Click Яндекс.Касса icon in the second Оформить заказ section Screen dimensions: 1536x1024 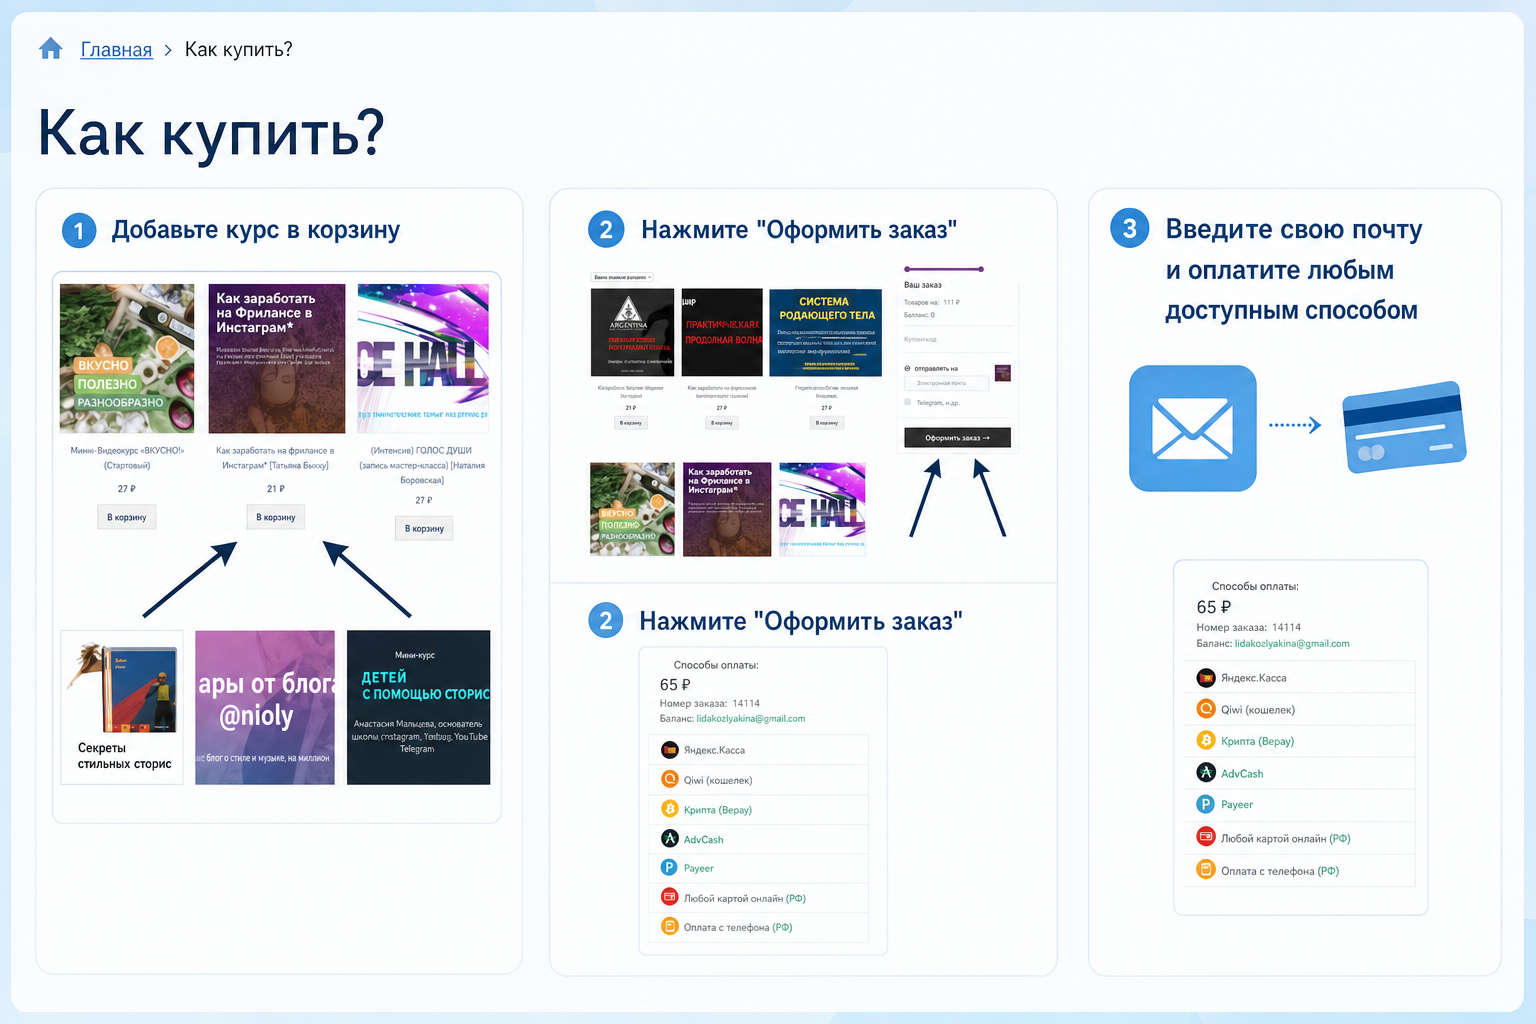point(670,750)
